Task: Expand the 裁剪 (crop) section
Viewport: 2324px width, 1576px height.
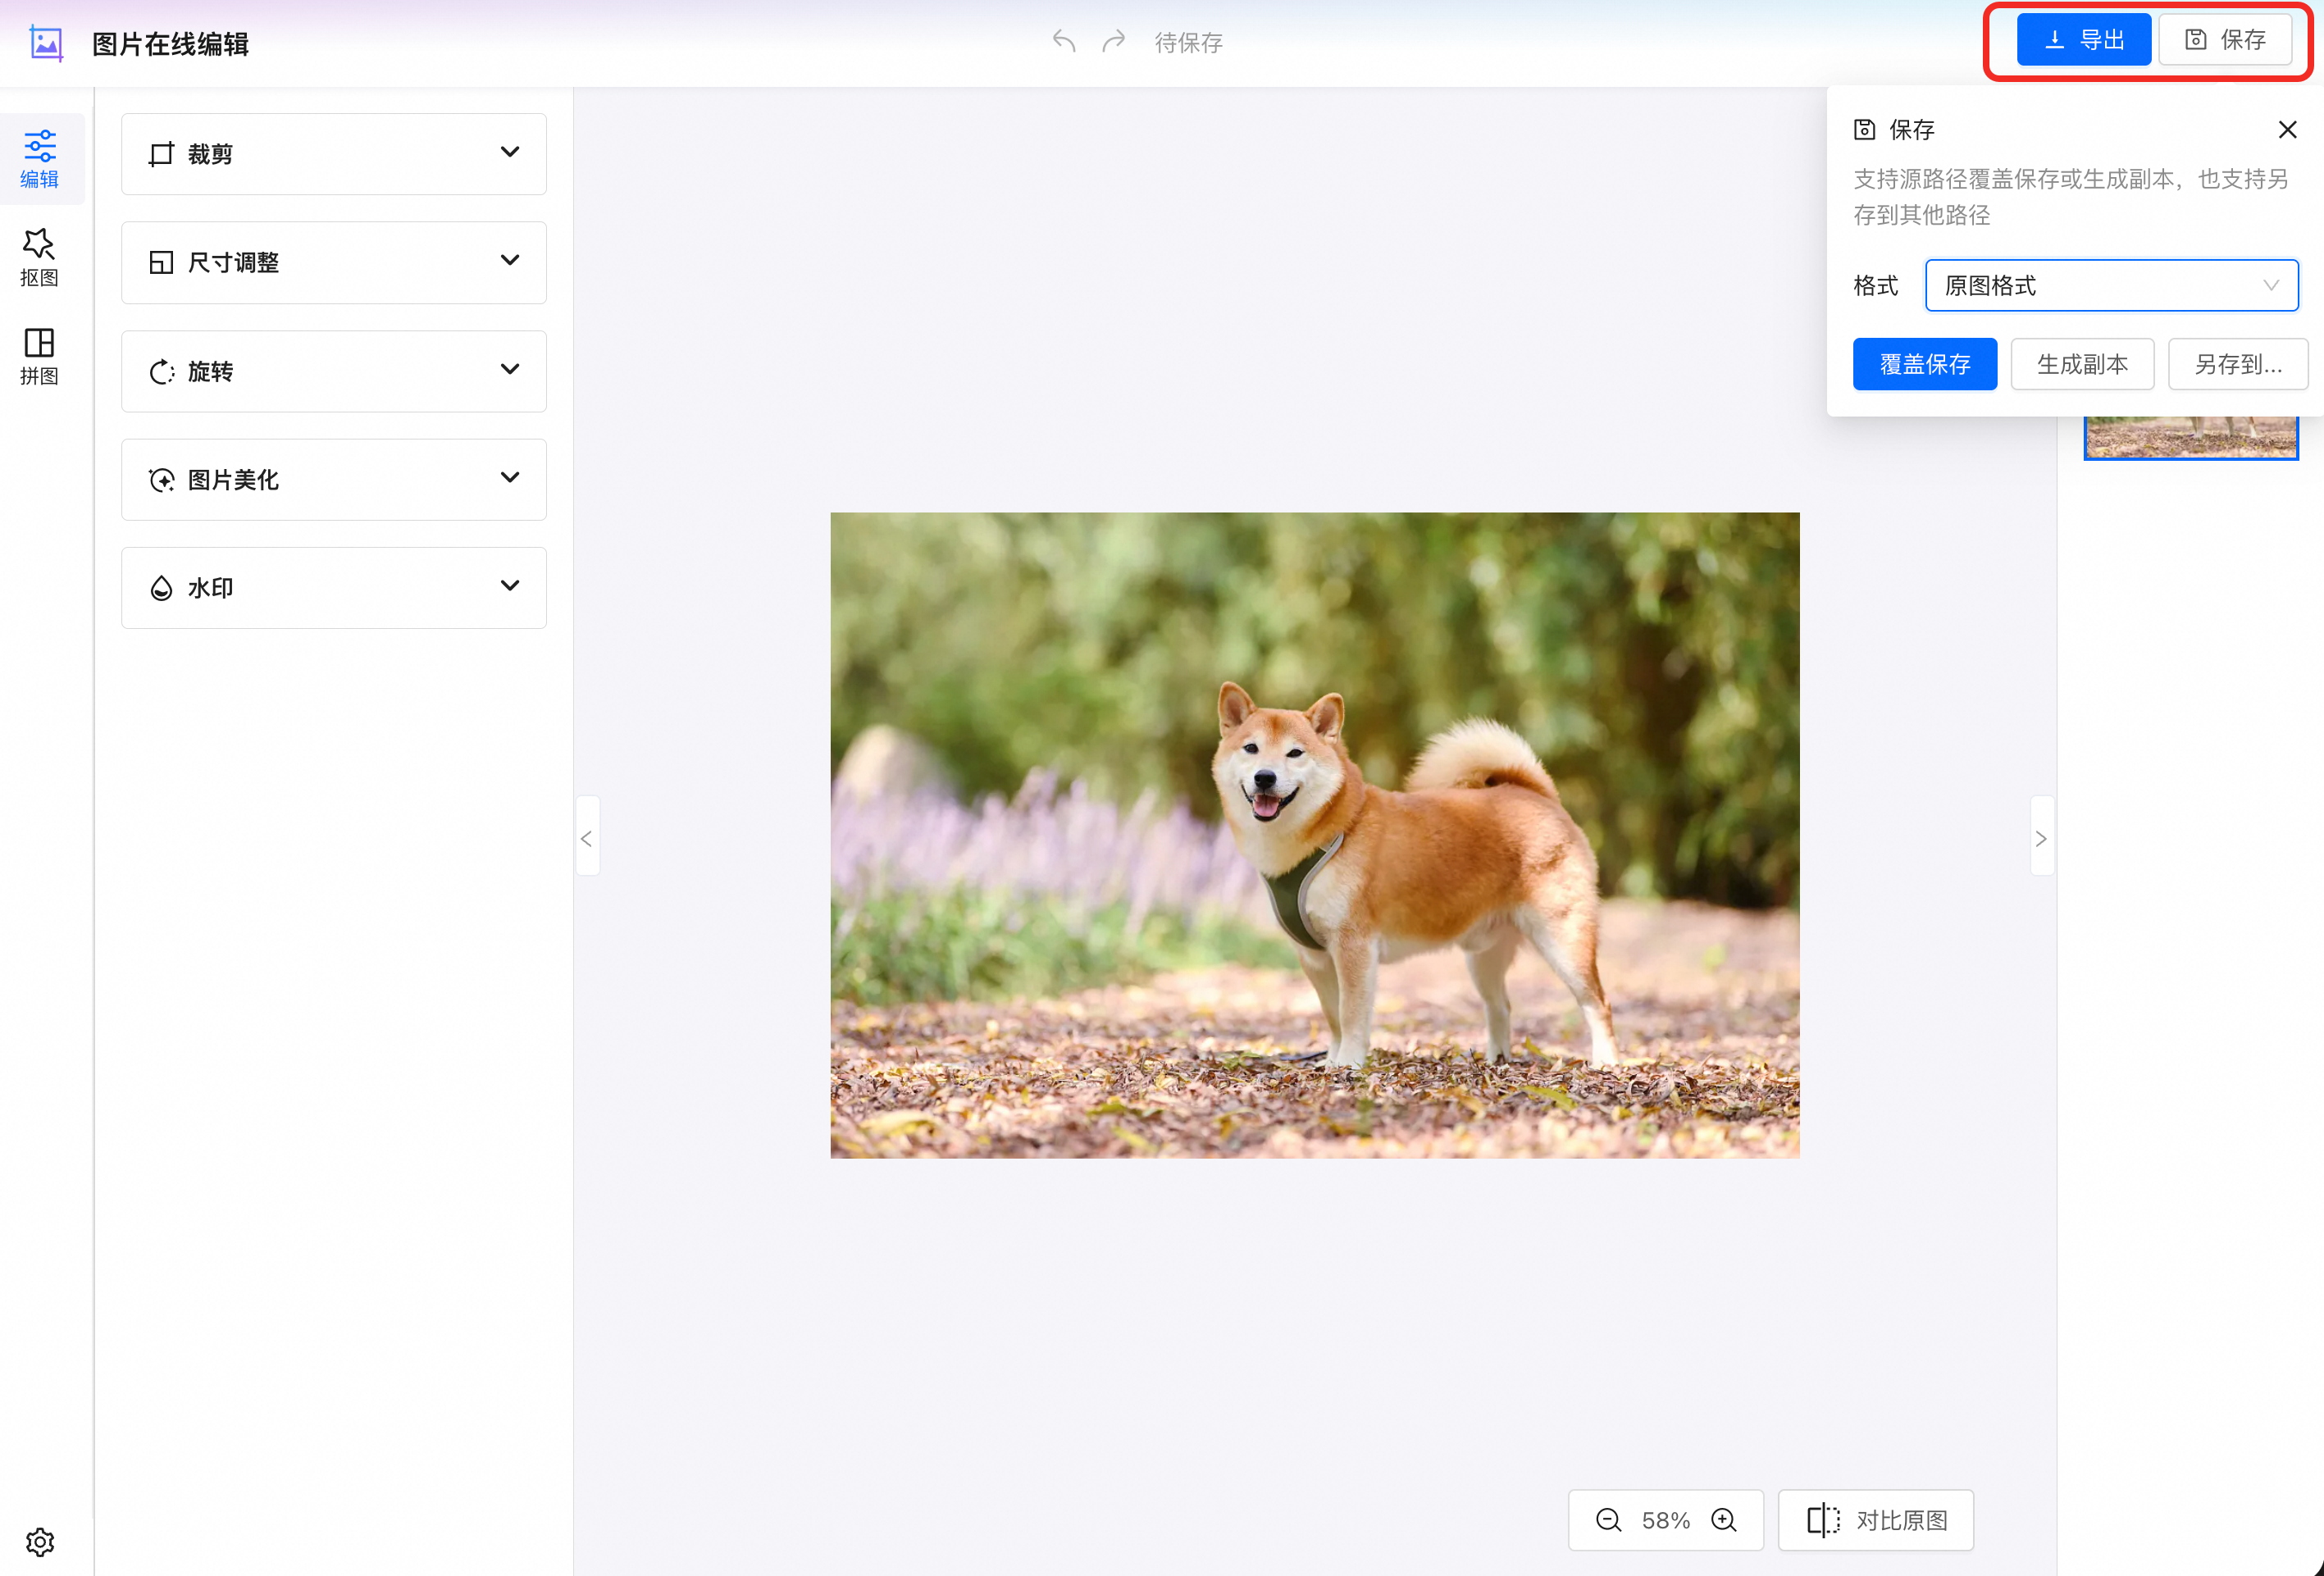Action: [x=333, y=153]
